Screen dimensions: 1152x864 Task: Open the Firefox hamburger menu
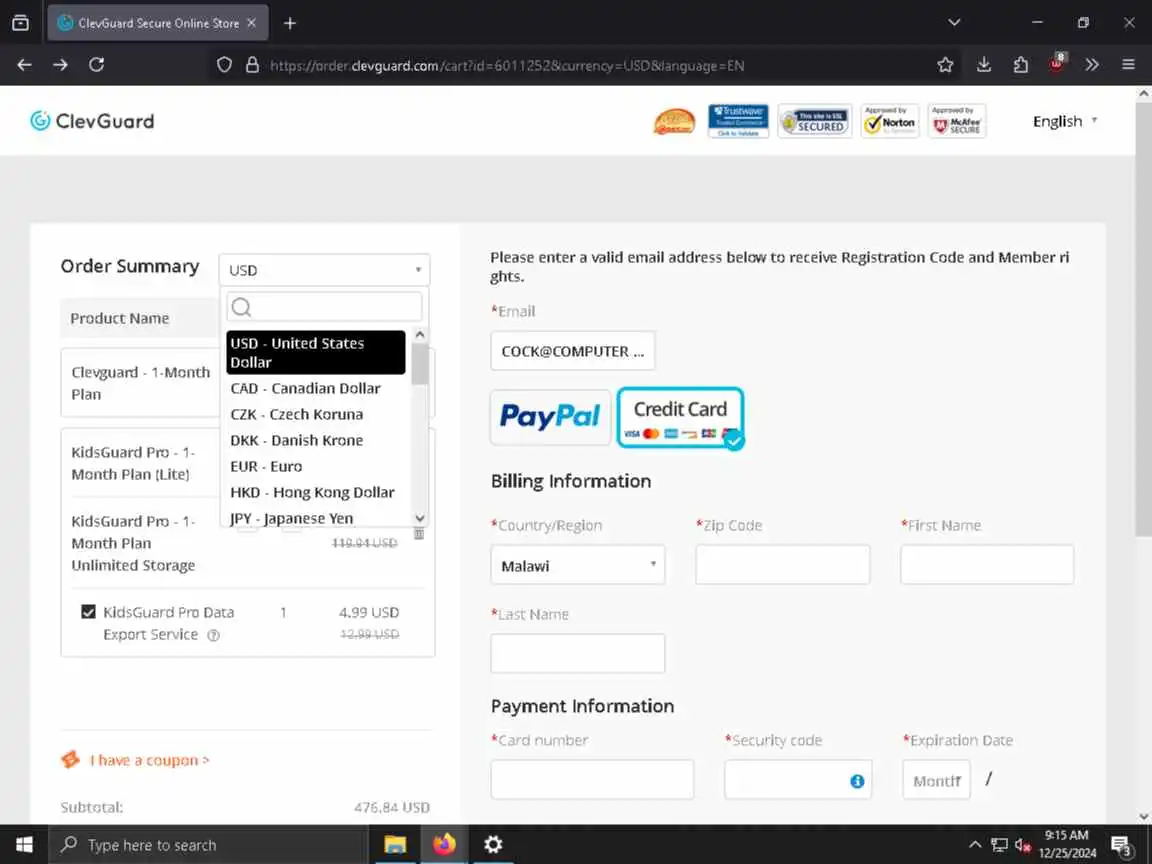pos(1128,65)
